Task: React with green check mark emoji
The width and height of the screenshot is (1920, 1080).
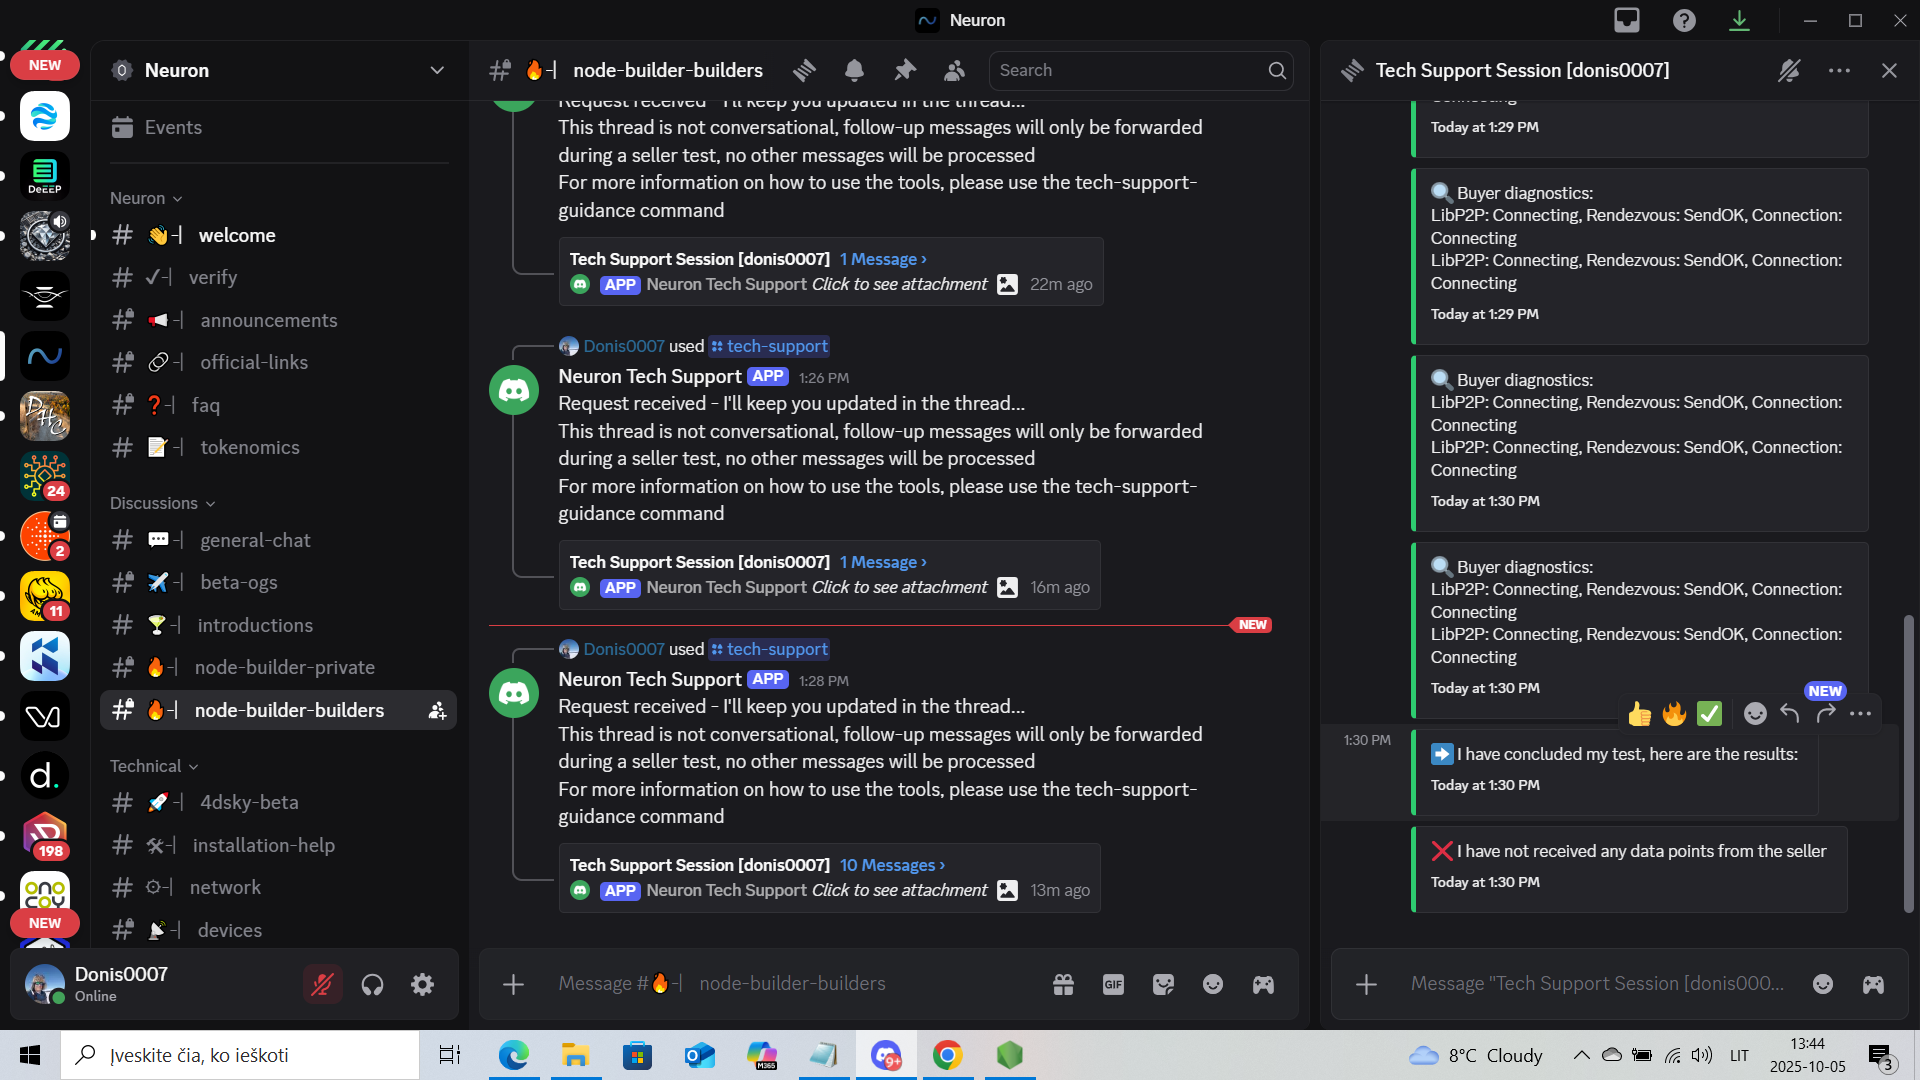Action: [x=1710, y=713]
